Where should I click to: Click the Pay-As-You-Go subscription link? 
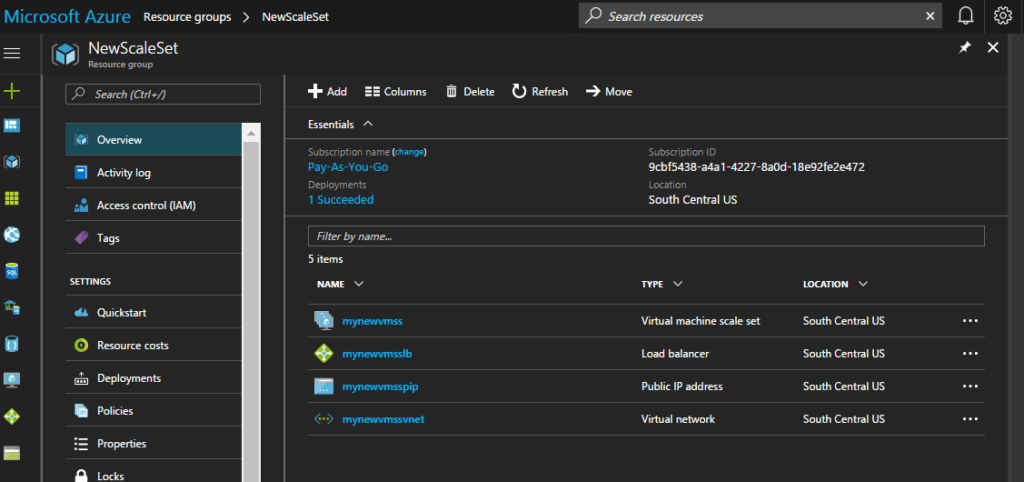(x=348, y=167)
